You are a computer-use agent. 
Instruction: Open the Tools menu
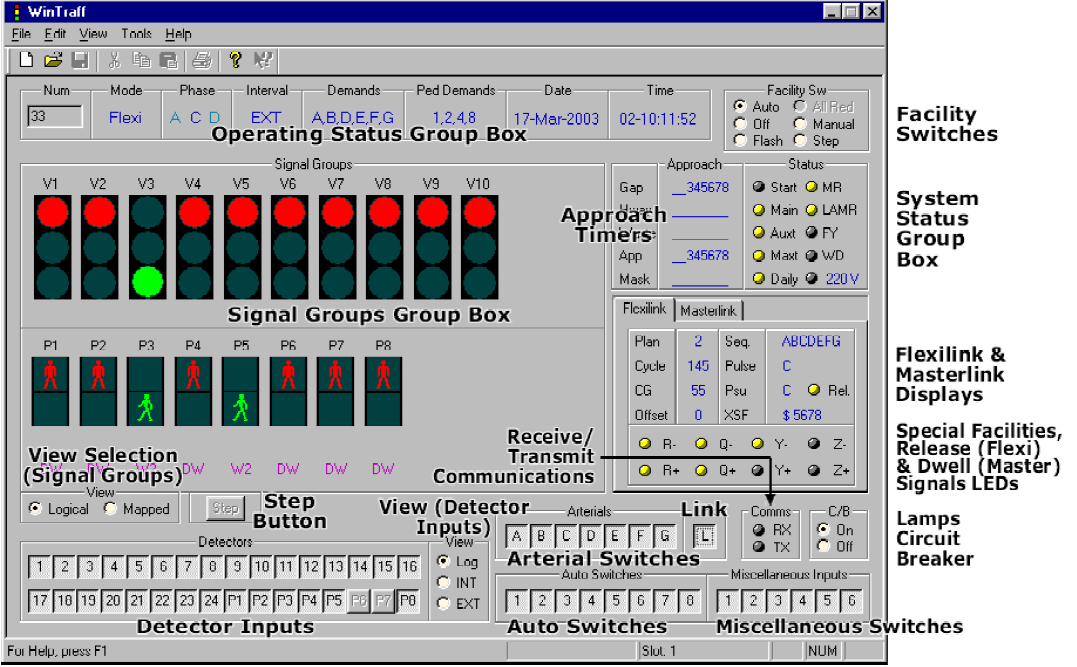pyautogui.click(x=136, y=34)
